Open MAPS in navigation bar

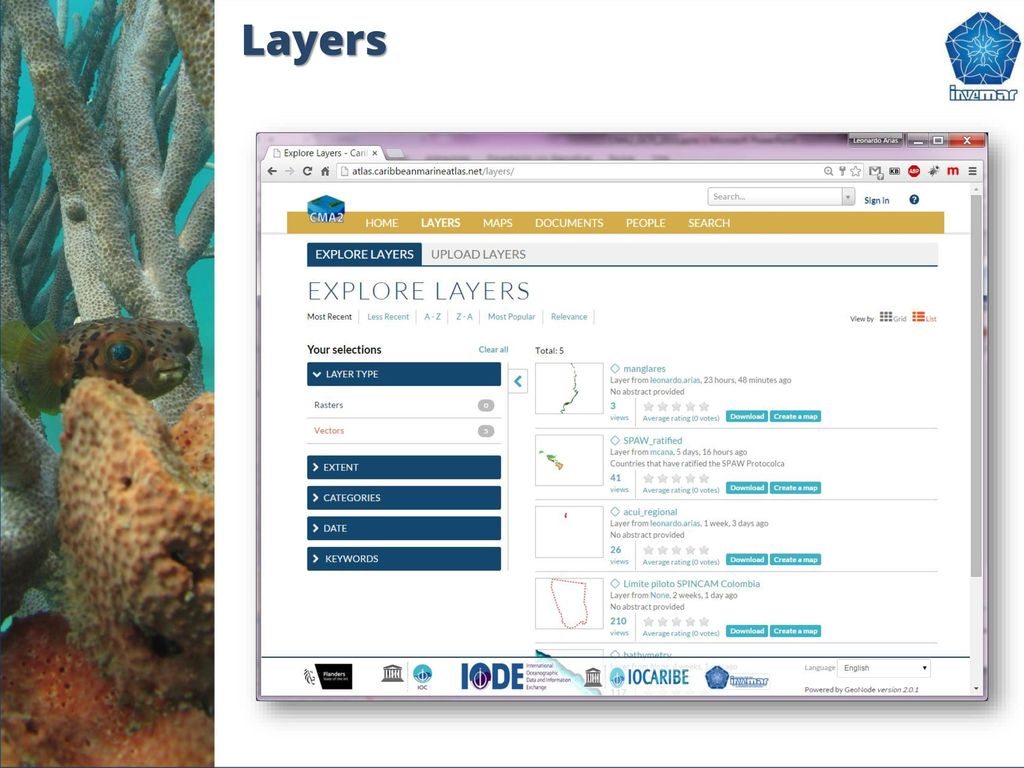click(x=498, y=223)
